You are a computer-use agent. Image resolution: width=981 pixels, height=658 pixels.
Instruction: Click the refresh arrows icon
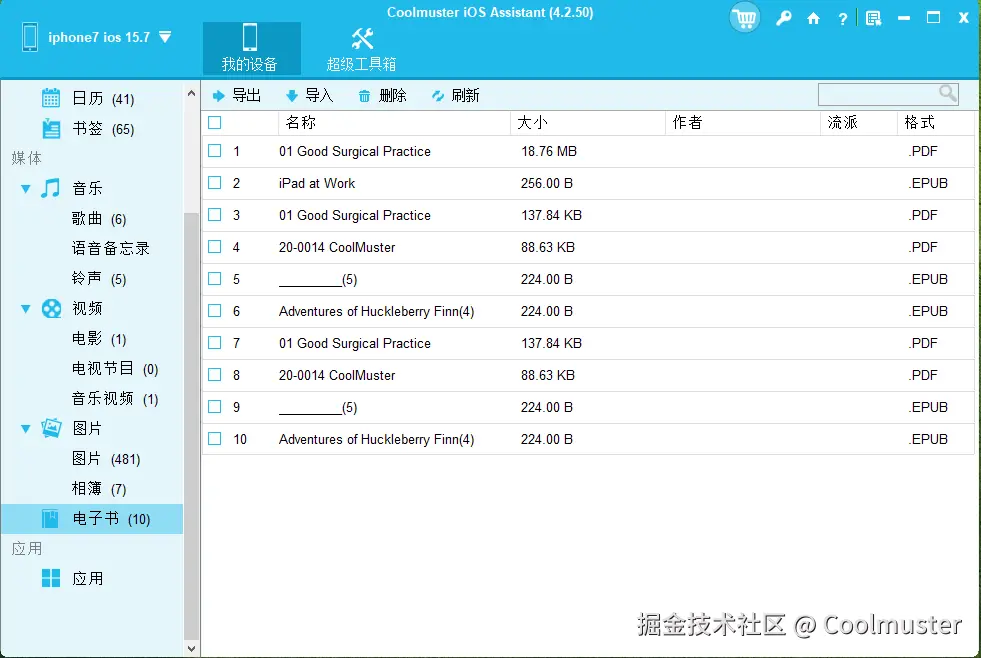tap(438, 96)
